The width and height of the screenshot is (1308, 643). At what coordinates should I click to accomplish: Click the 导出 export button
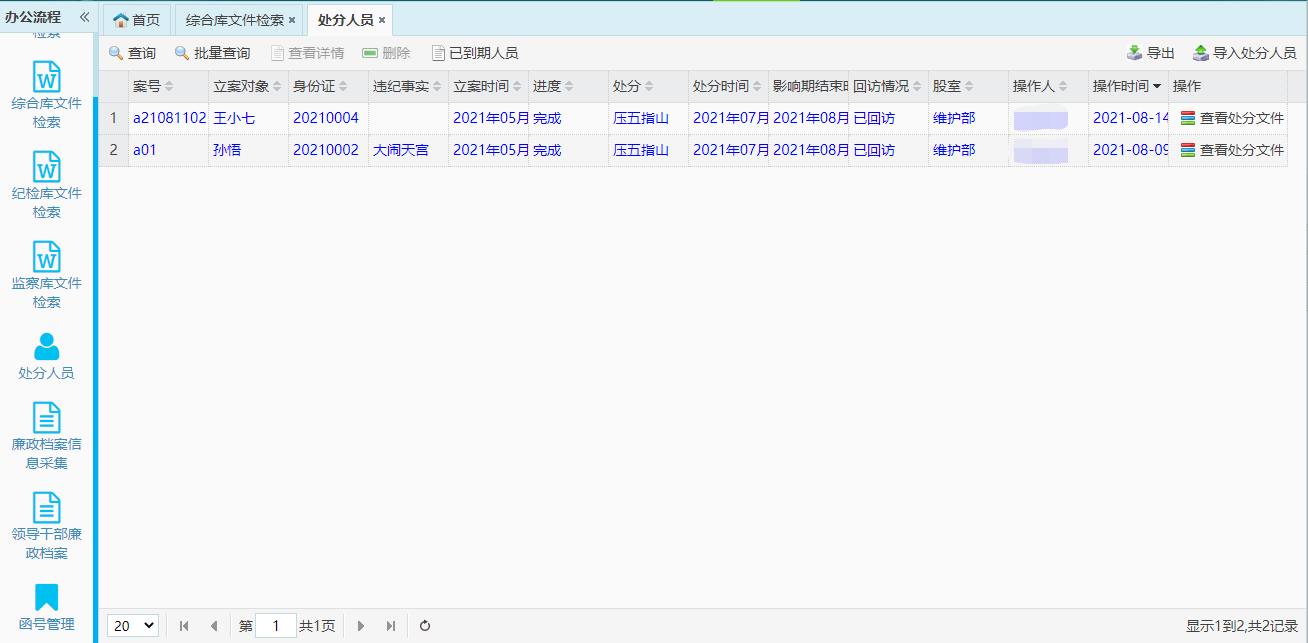(x=1150, y=53)
